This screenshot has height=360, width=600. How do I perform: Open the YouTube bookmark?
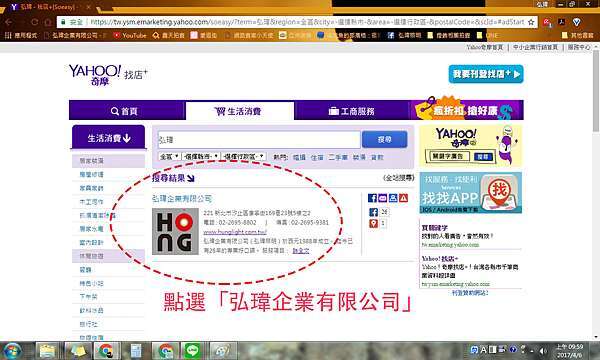[130, 36]
